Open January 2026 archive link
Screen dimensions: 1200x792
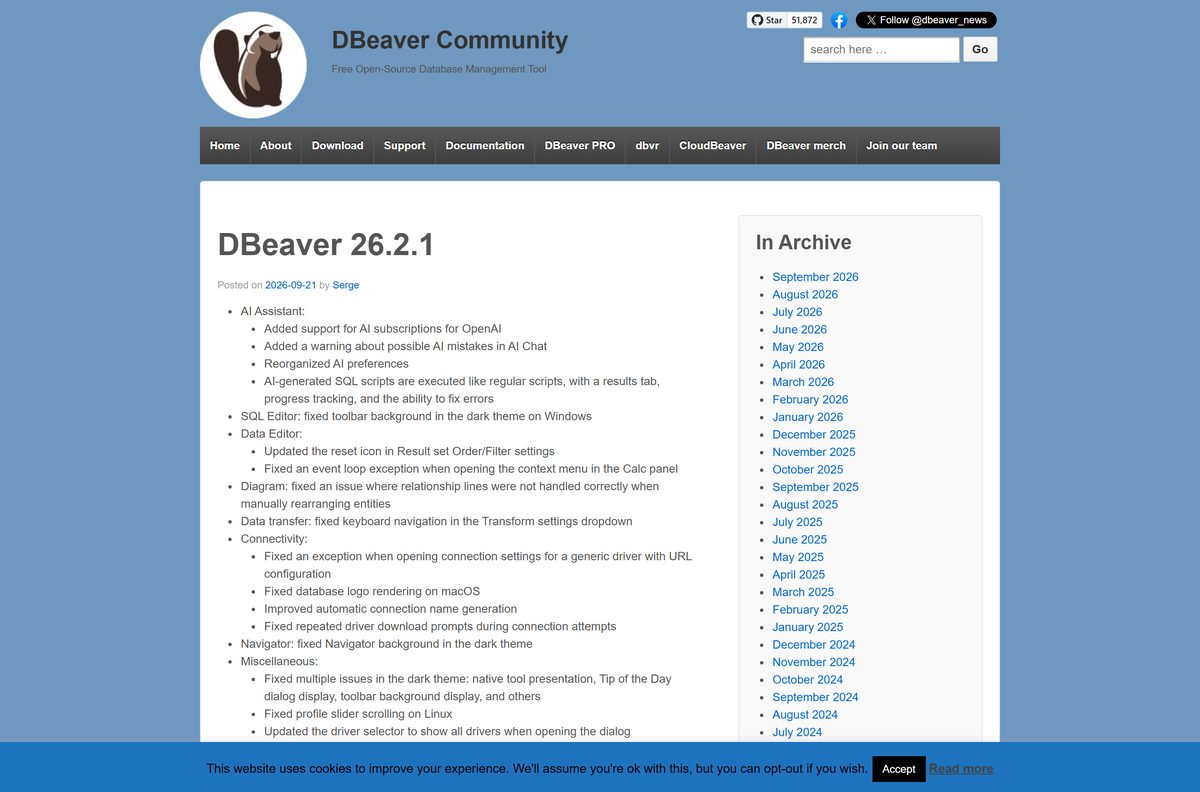[808, 417]
